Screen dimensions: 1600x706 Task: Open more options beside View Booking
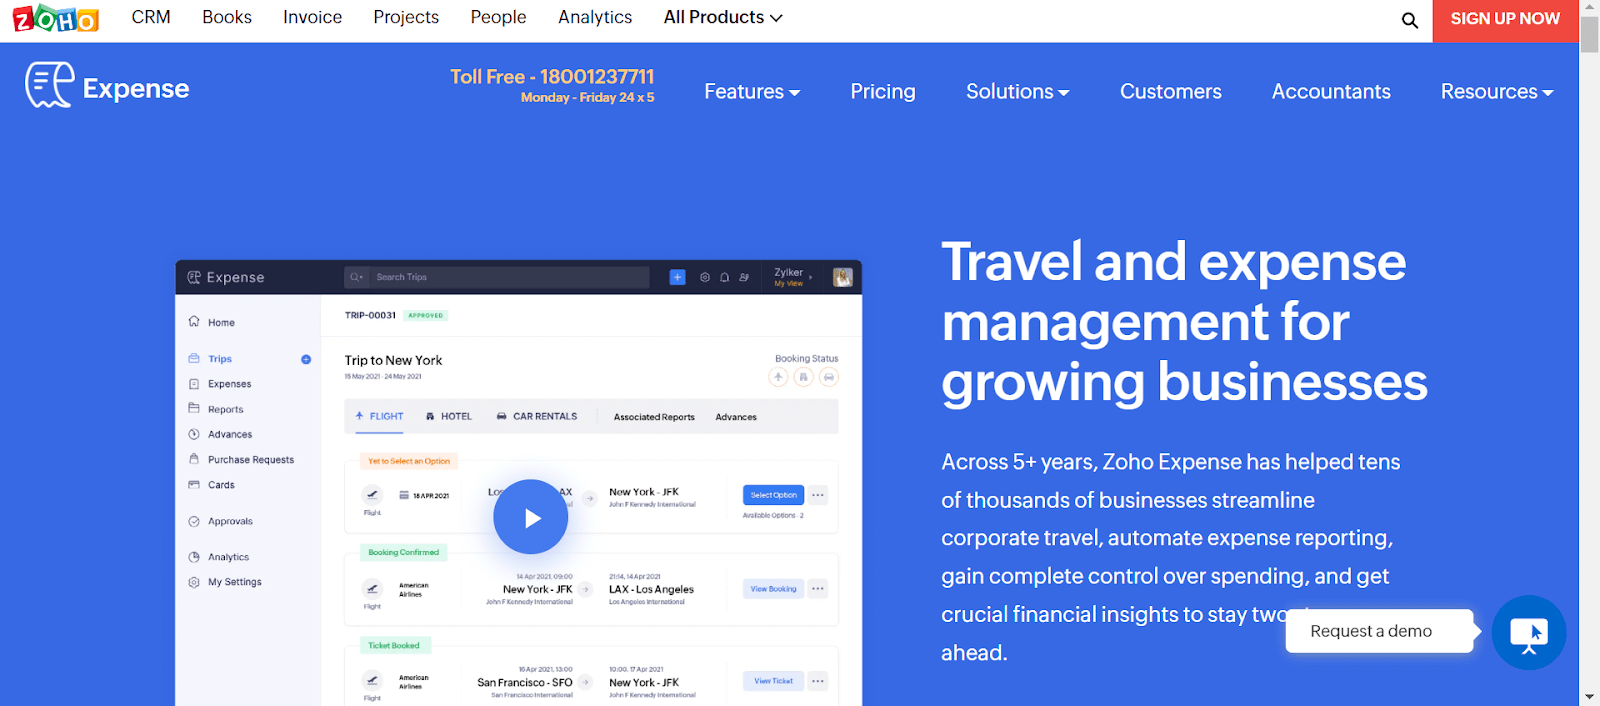[x=818, y=589]
